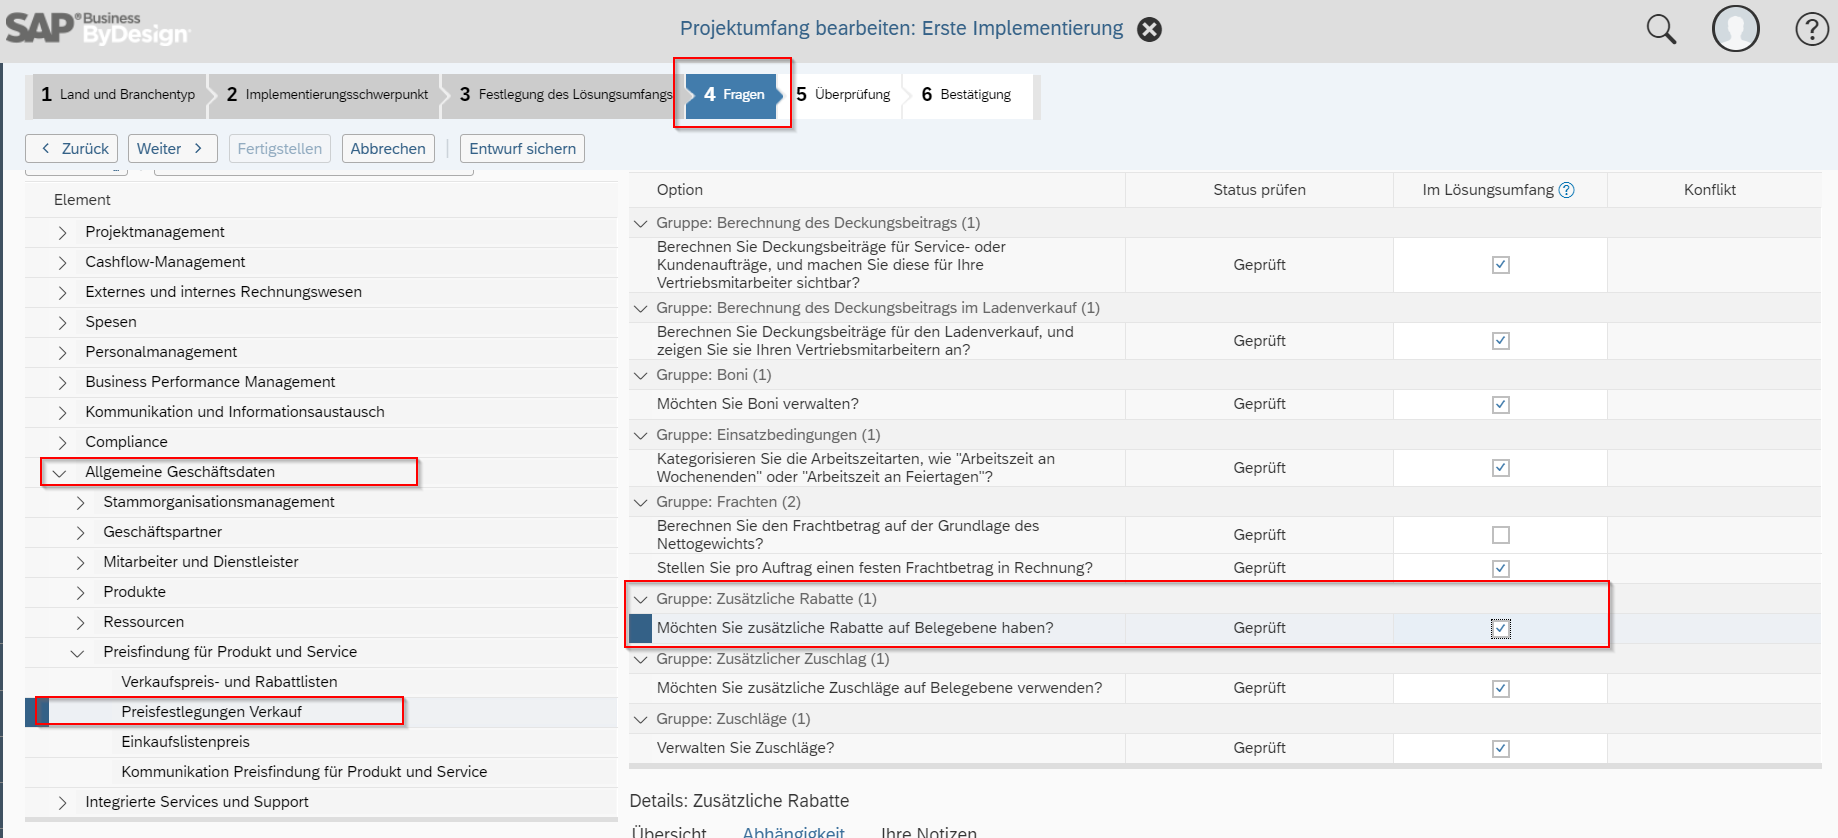Proceed with the Weiter button
1838x838 pixels.
tap(170, 149)
